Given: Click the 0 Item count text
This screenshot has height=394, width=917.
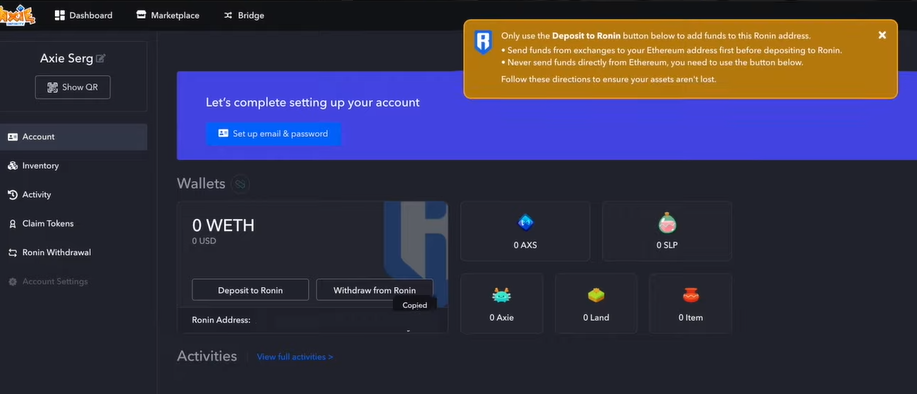Looking at the screenshot, I should tap(691, 317).
